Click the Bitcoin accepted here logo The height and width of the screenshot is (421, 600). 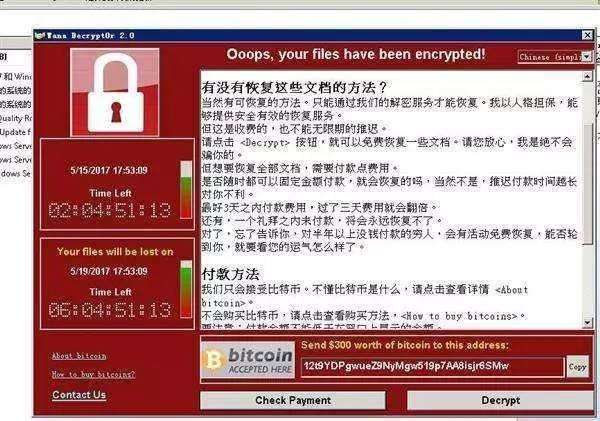coord(248,360)
